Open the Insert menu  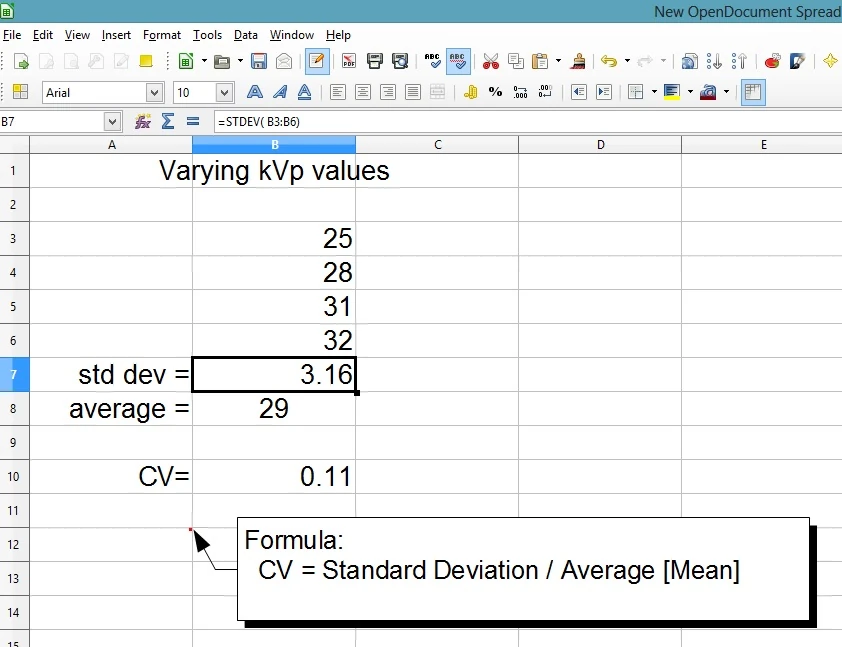(116, 35)
